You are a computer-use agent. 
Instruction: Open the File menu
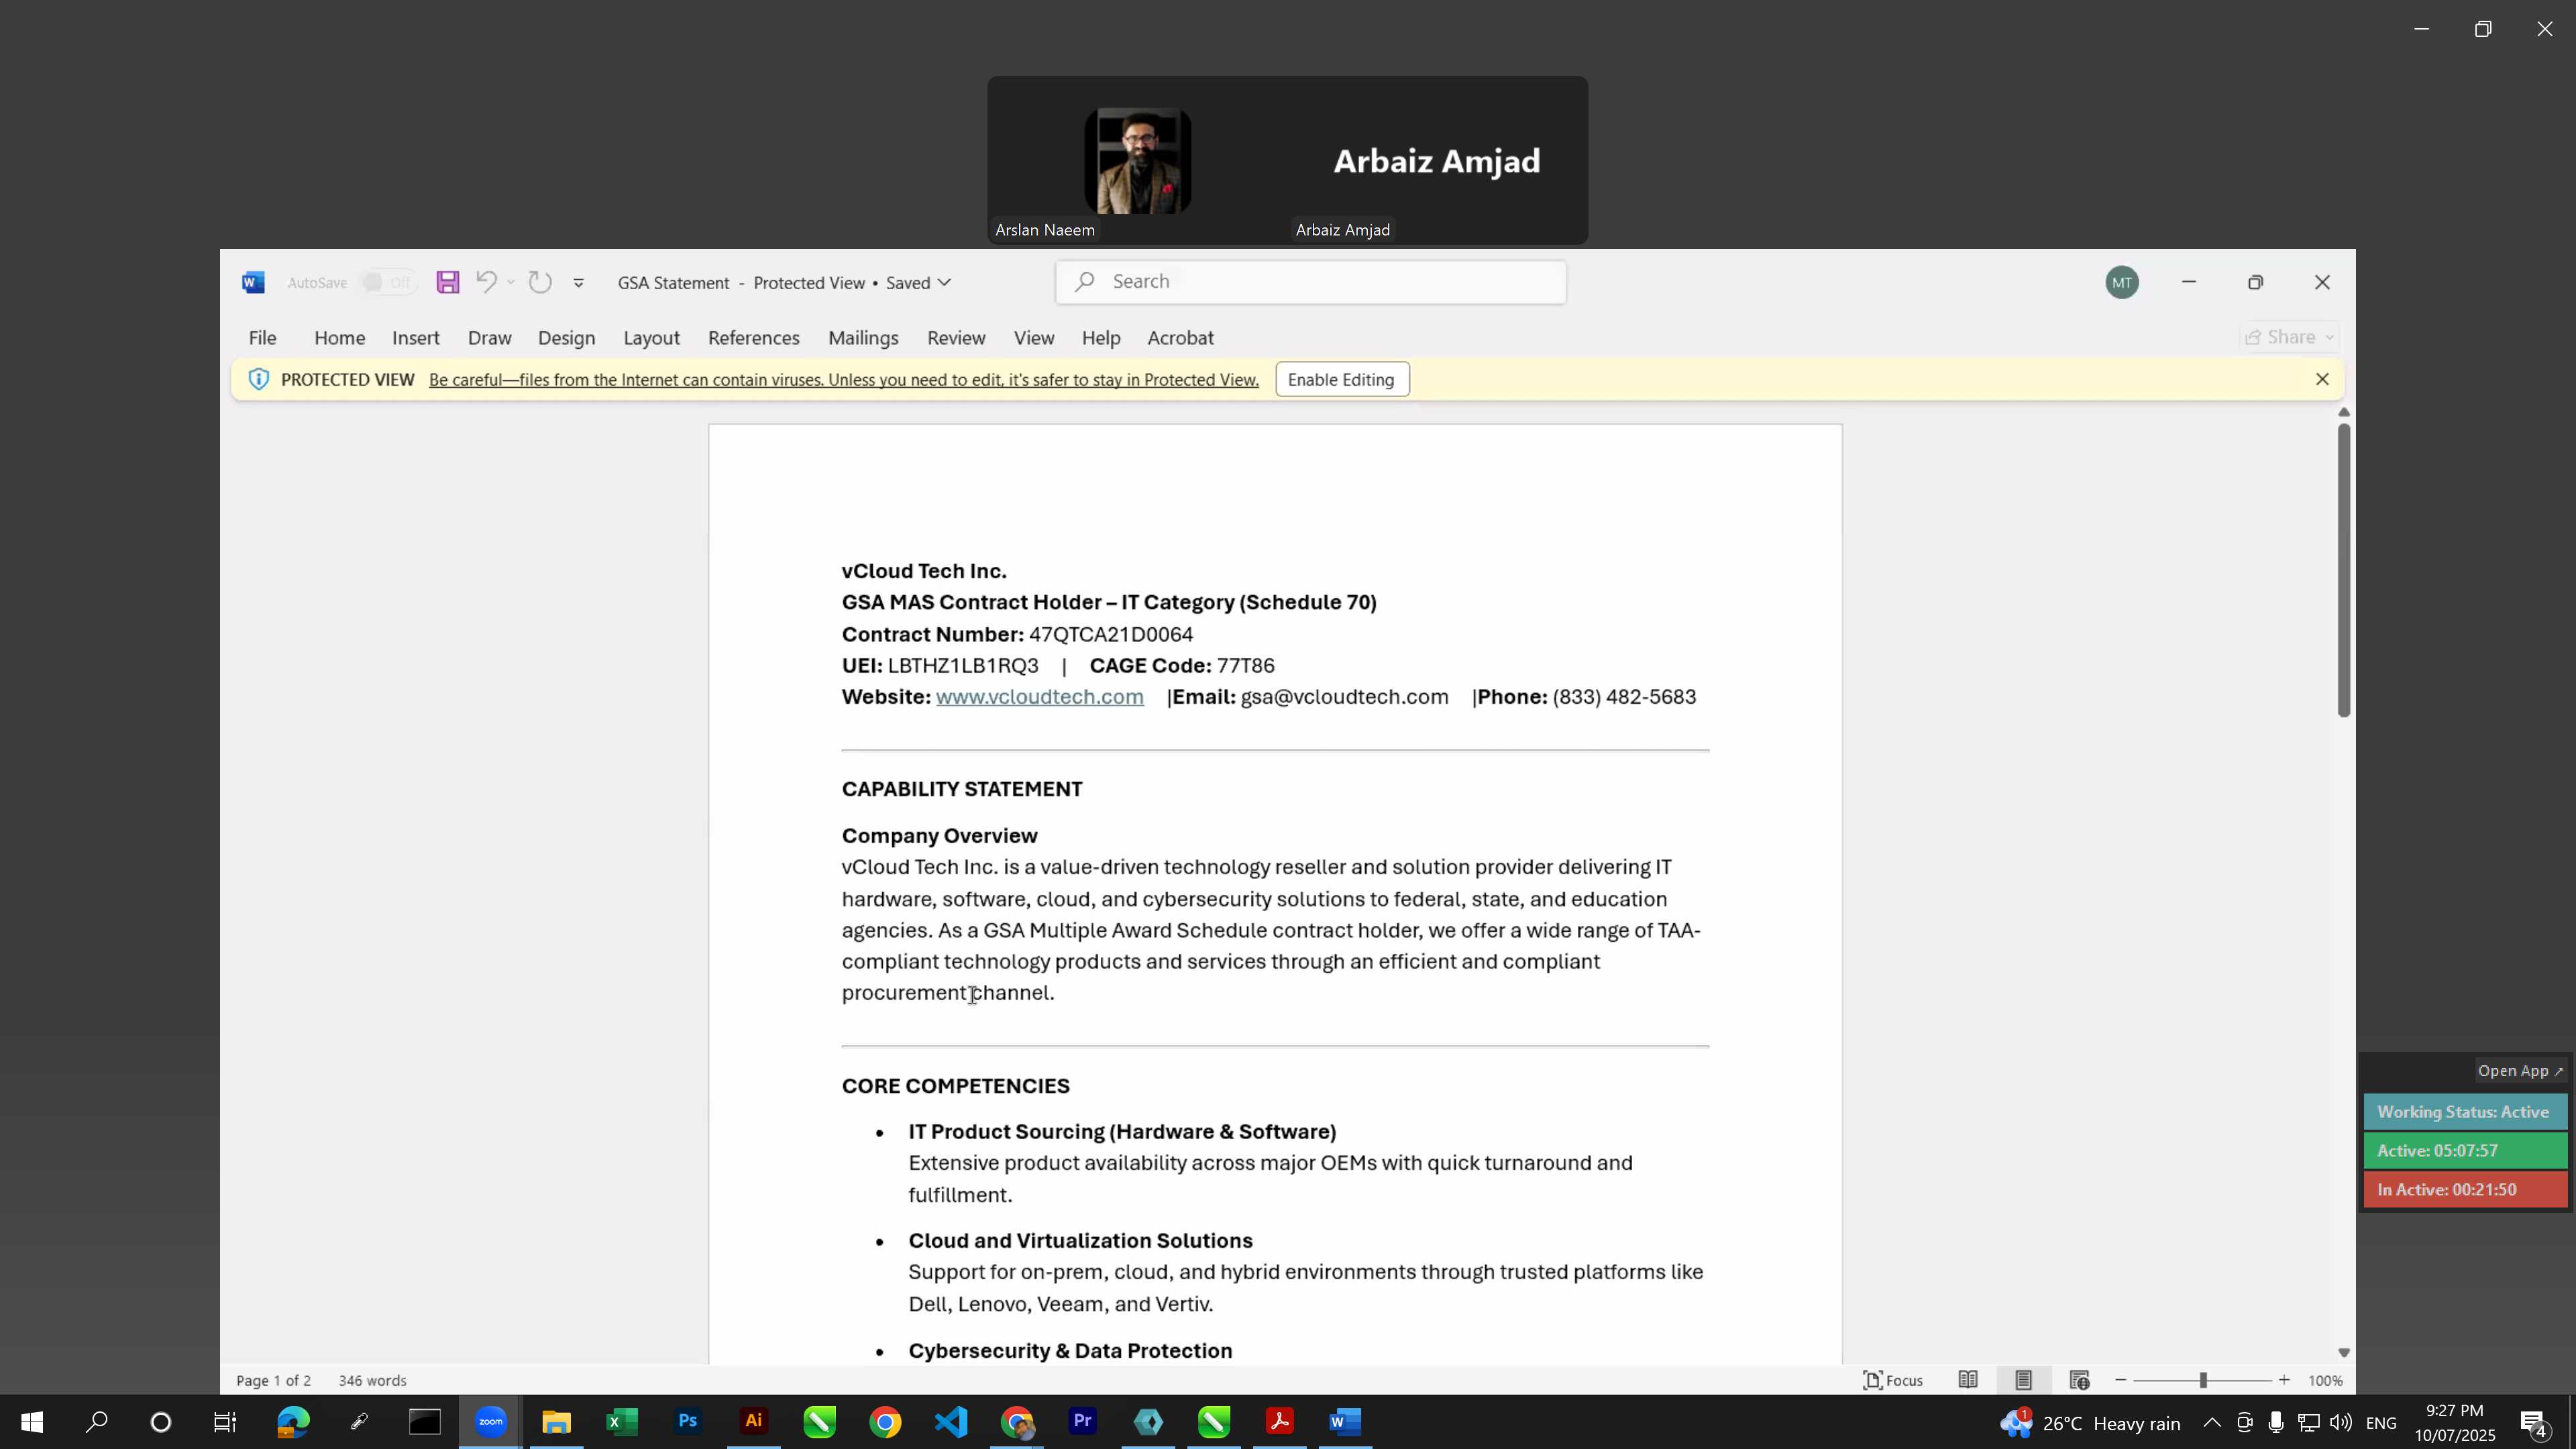pos(262,338)
